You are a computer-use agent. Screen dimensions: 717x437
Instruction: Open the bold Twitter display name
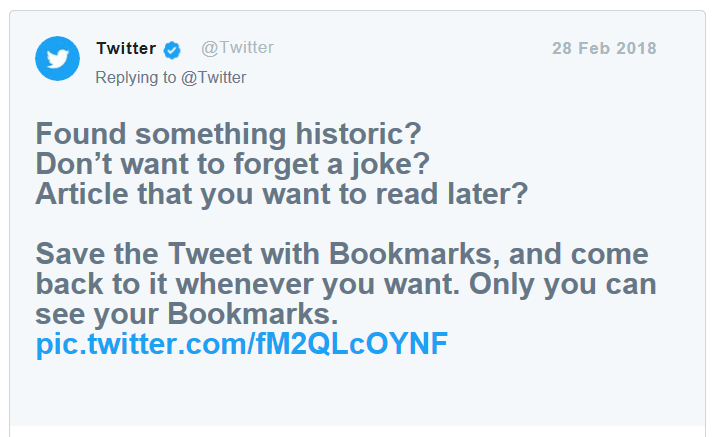tap(126, 48)
